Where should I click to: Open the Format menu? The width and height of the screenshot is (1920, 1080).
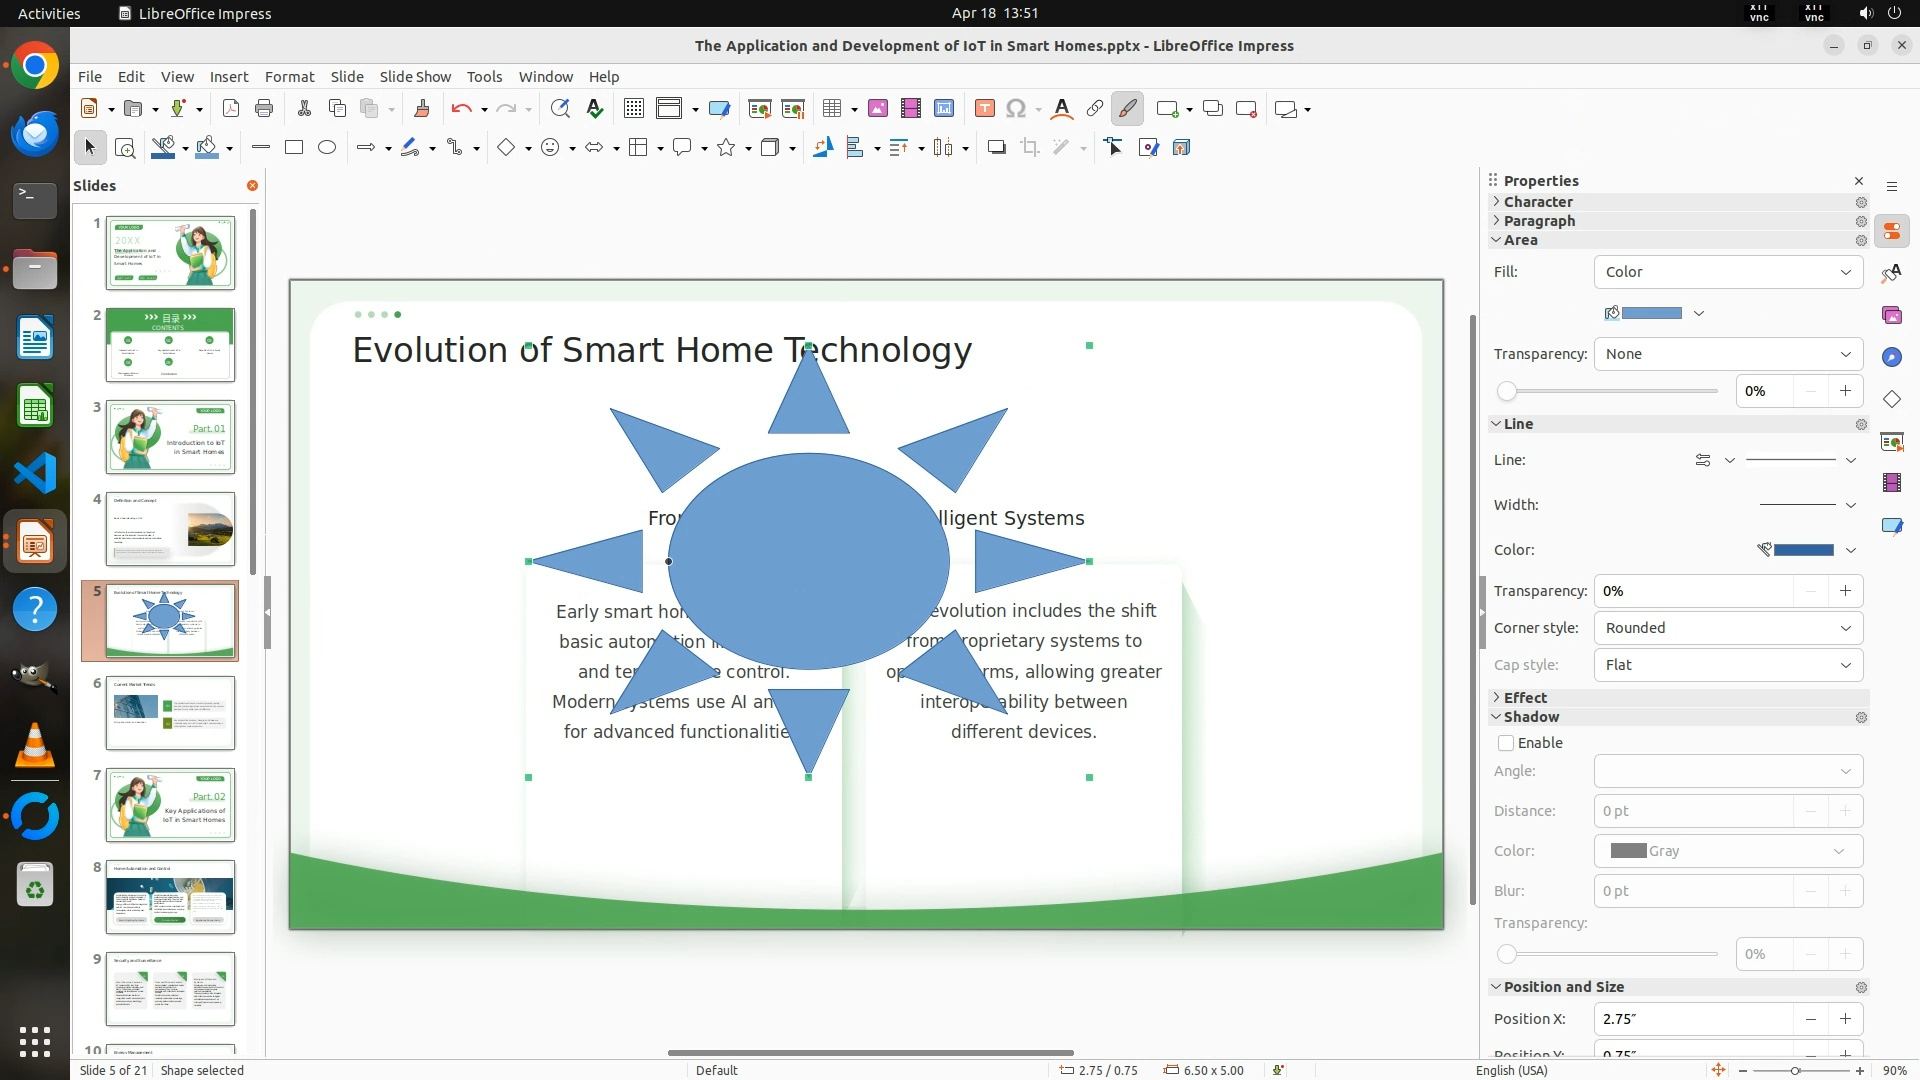(289, 77)
